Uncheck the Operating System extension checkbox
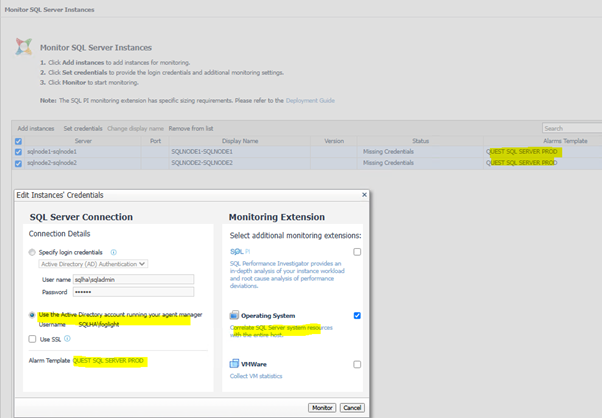 tap(357, 316)
